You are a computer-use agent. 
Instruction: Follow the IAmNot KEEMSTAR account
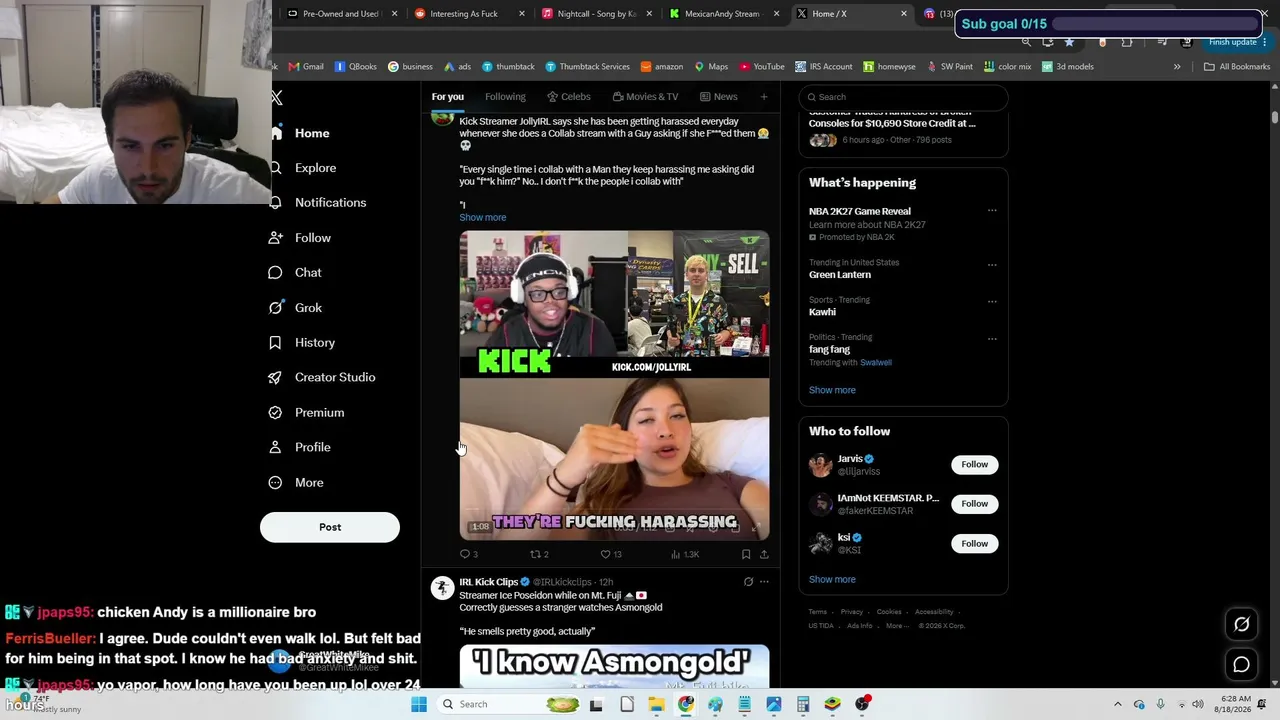[975, 504]
